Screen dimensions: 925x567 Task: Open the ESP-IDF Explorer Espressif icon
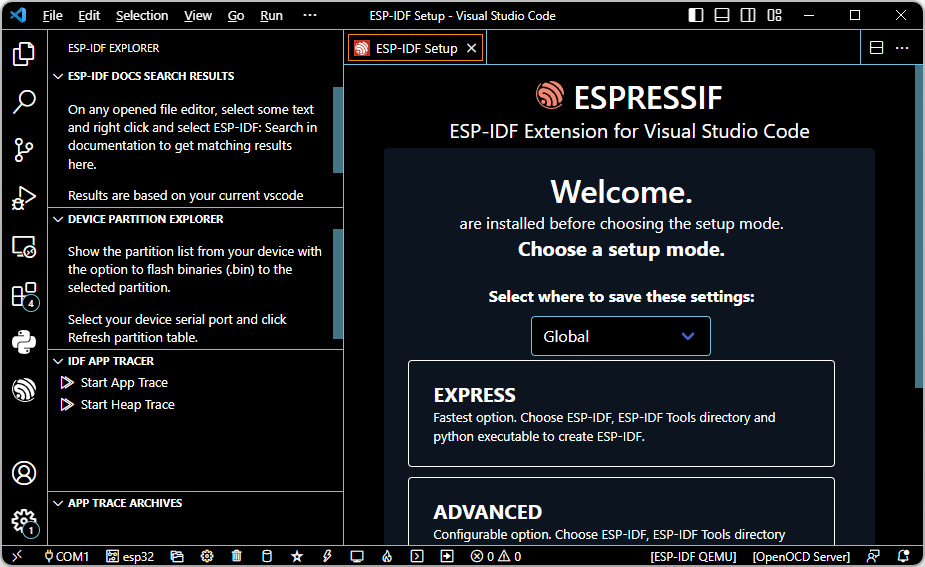(24, 390)
